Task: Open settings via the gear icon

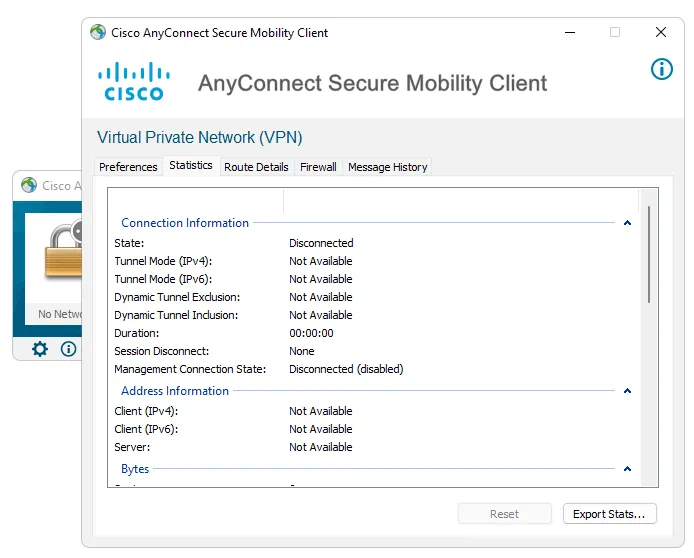Action: point(40,349)
